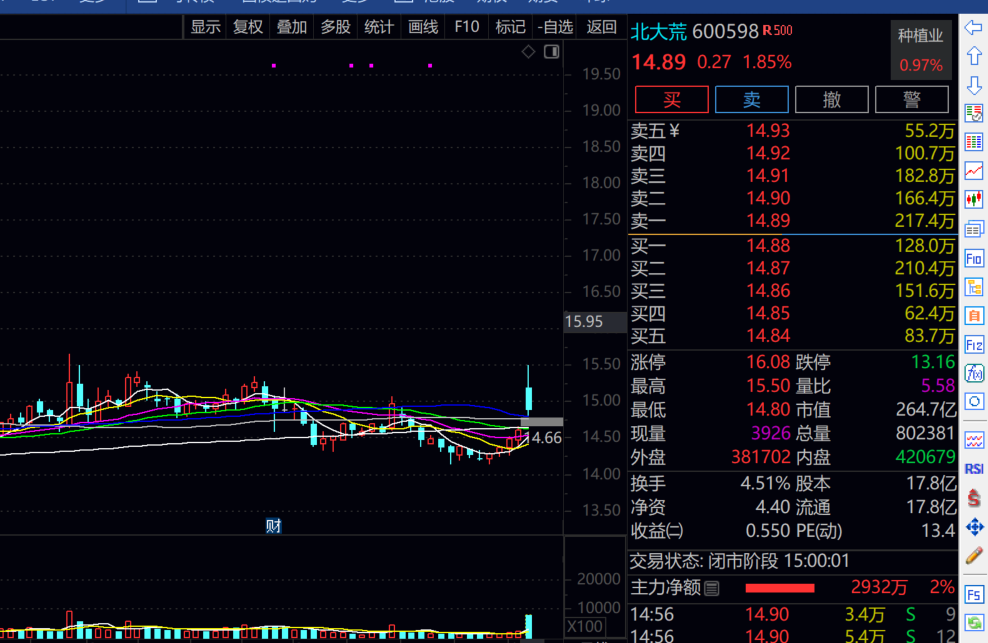
Task: Click the back left-arrow icon in the sidebar
Action: [x=974, y=28]
